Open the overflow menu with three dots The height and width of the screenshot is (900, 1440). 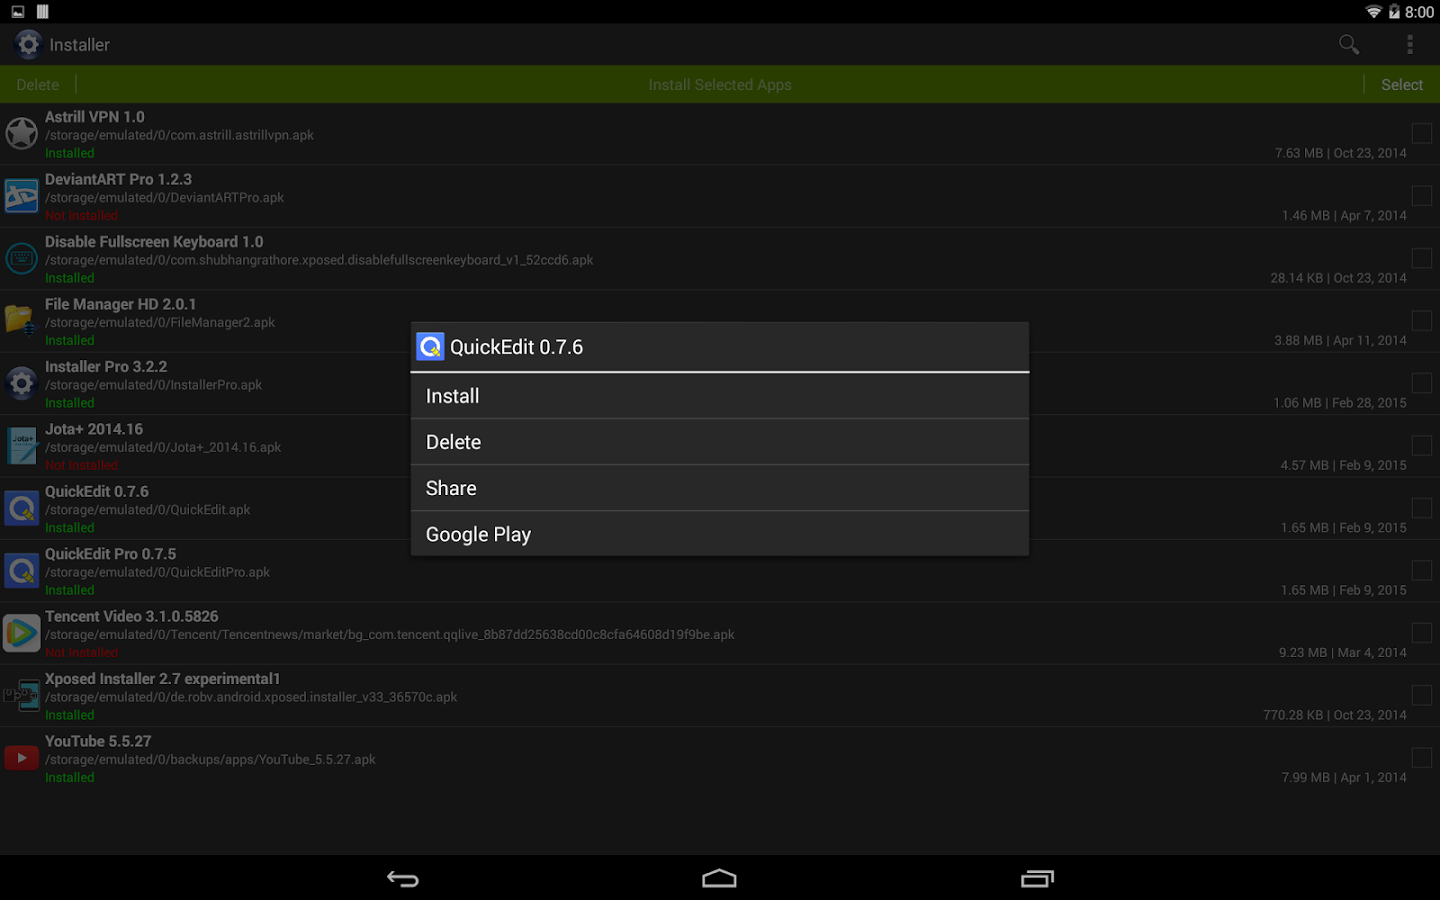(1410, 44)
